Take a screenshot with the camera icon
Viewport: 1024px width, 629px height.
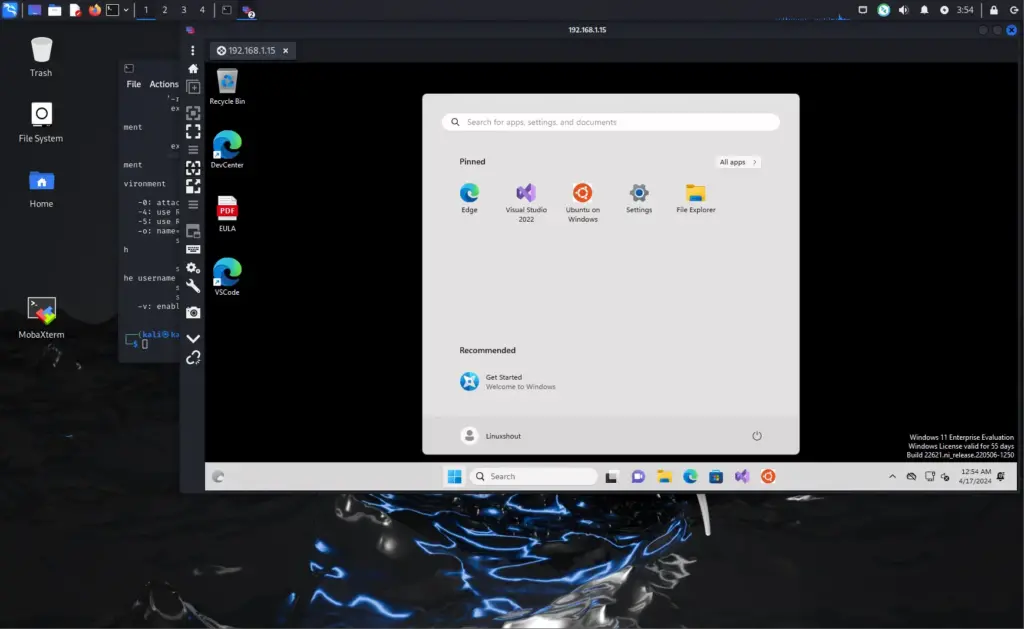pos(193,313)
